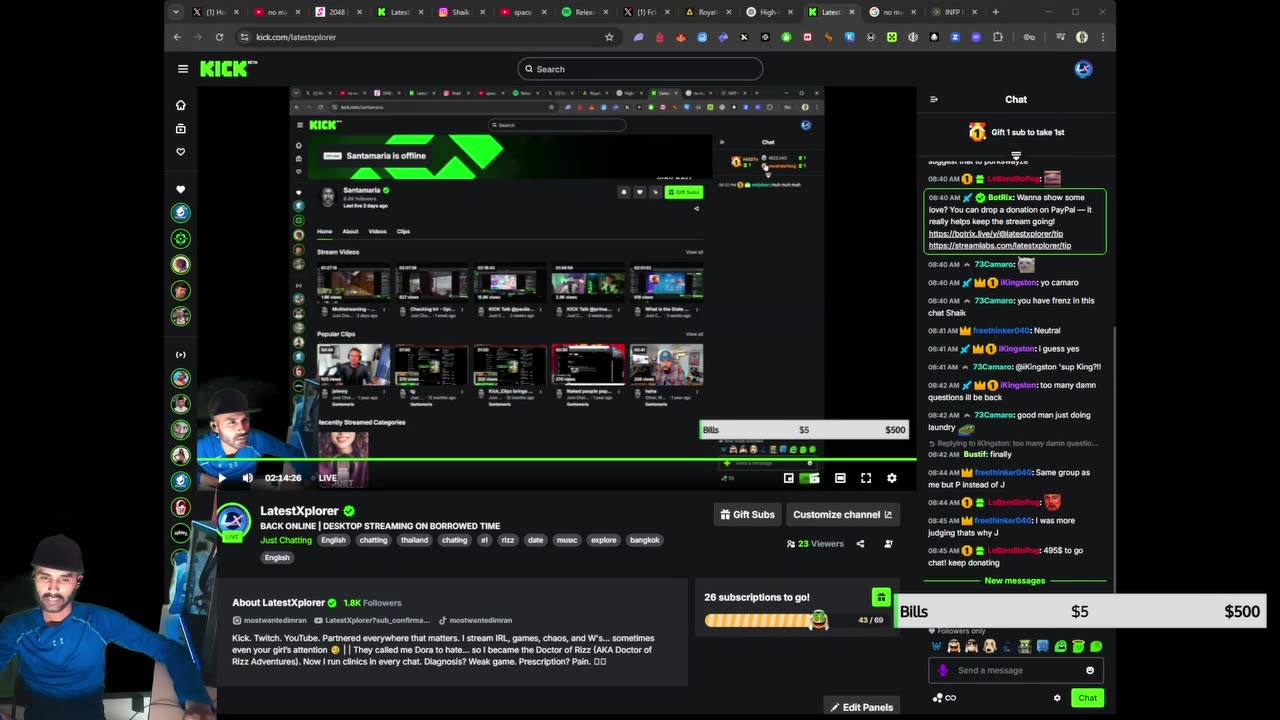Select the music tag
The width and height of the screenshot is (1280, 720).
click(567, 540)
